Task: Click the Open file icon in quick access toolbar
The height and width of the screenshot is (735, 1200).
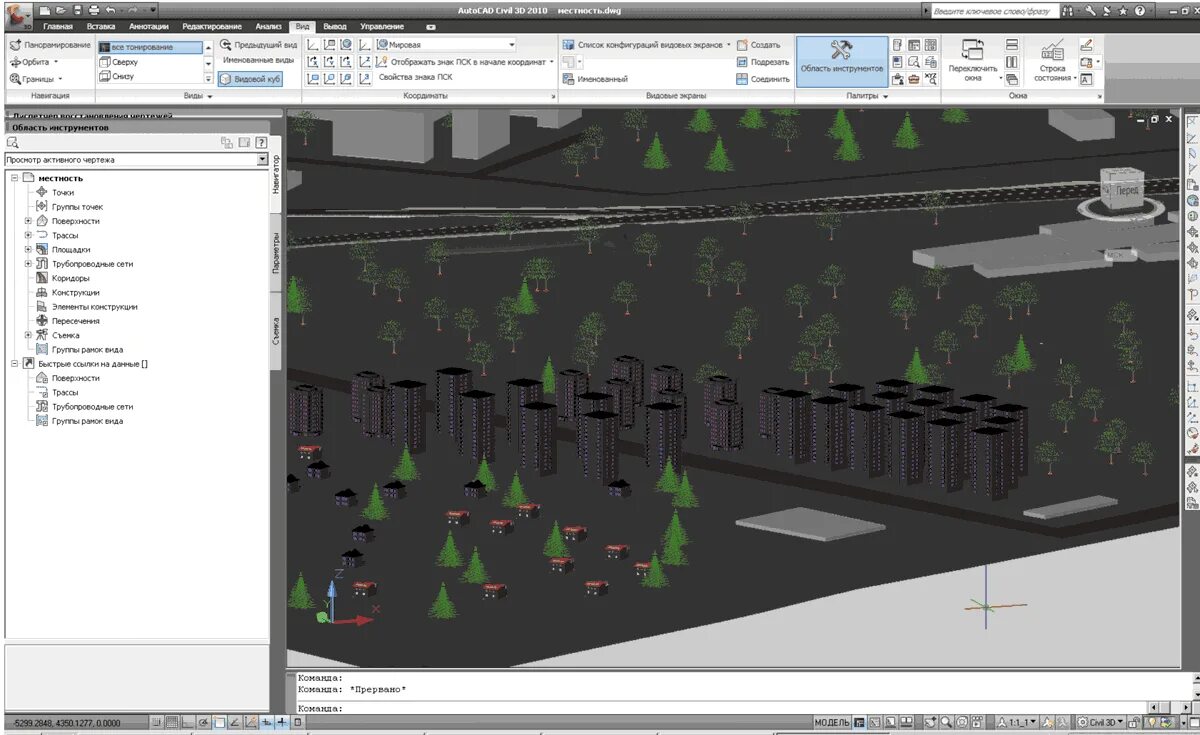Action: coord(62,9)
